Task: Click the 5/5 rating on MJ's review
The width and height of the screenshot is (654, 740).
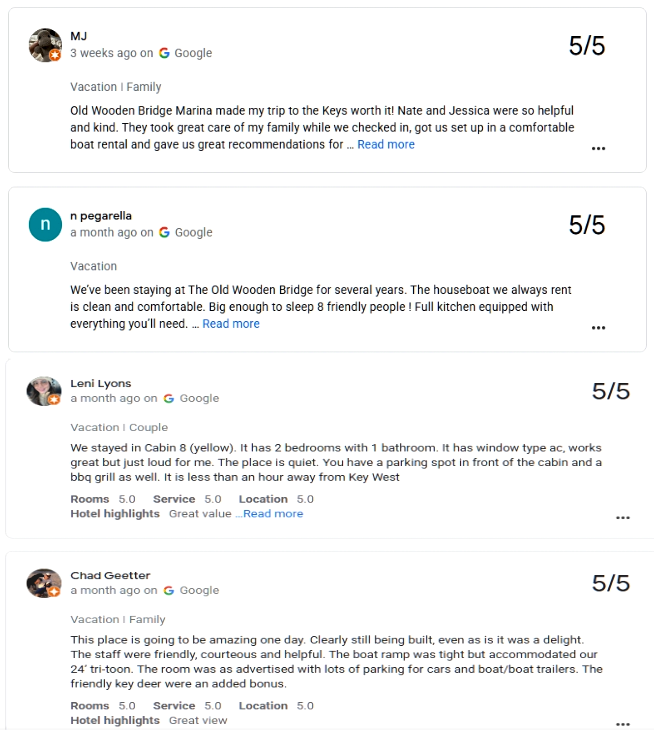Action: [x=587, y=46]
